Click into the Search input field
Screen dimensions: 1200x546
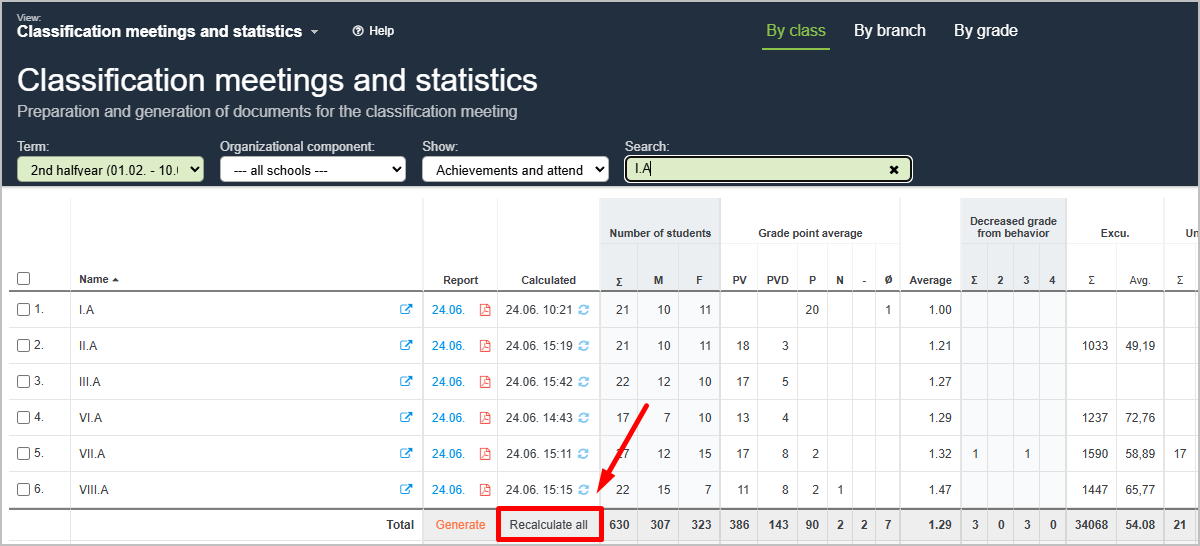coord(760,170)
